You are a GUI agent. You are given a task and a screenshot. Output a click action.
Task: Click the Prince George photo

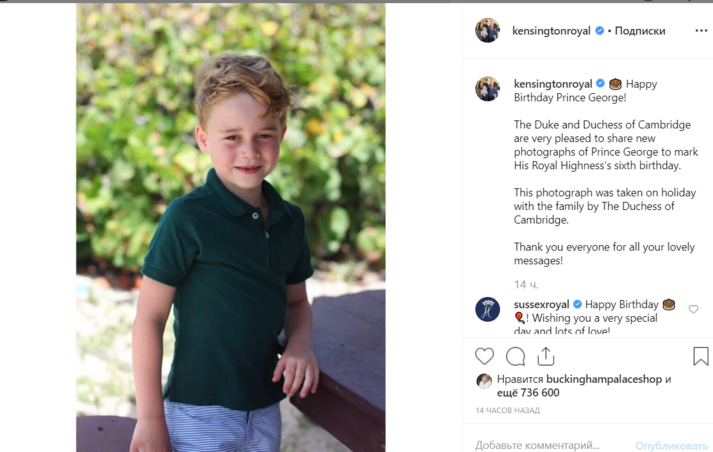tap(231, 227)
